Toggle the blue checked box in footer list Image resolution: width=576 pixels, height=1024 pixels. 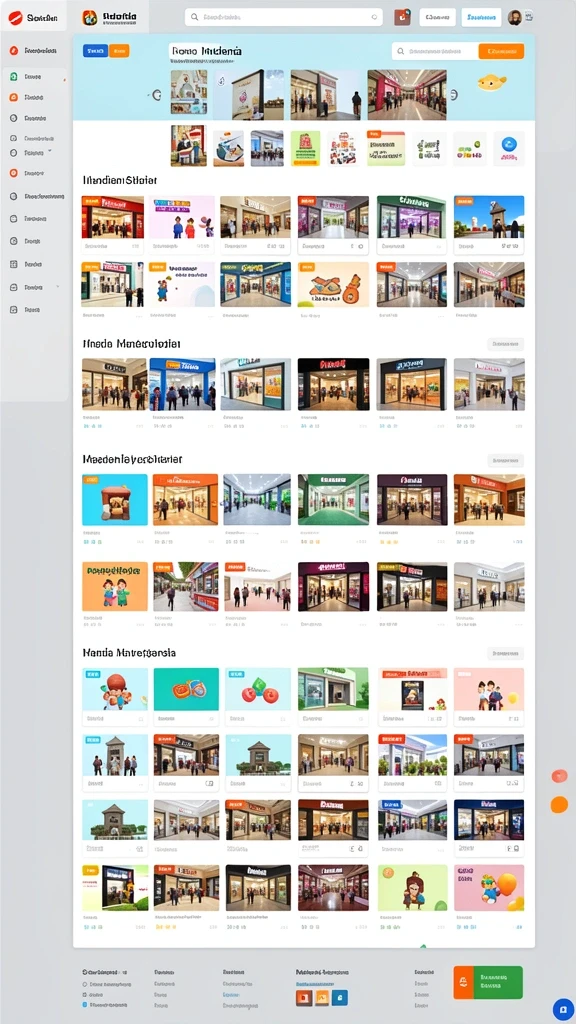[x=85, y=1004]
